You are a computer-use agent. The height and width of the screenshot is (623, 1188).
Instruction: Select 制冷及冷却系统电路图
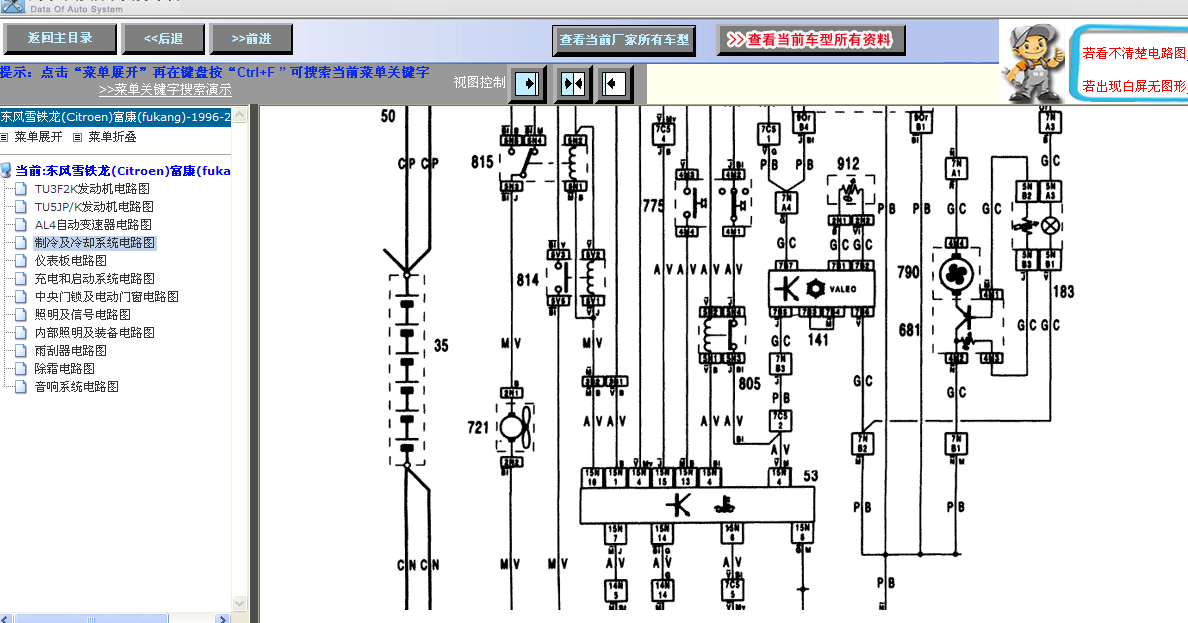[x=95, y=243]
